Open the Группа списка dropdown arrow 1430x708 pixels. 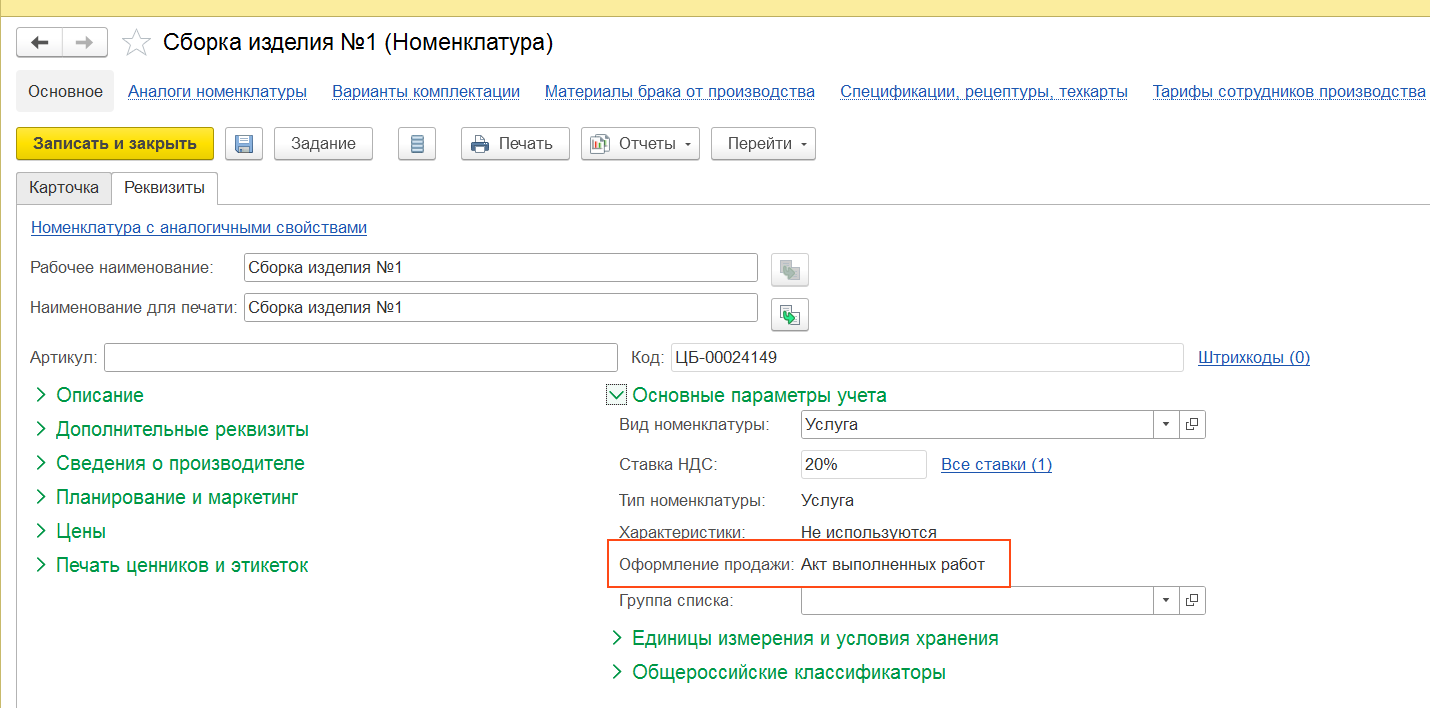1166,601
